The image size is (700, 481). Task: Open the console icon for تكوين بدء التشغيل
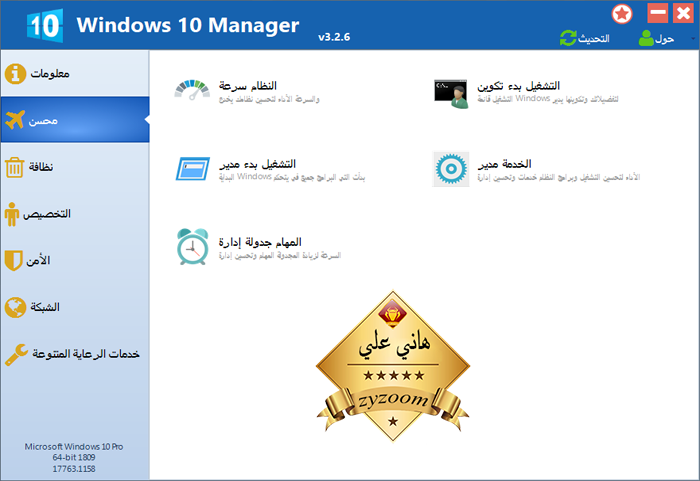(451, 94)
